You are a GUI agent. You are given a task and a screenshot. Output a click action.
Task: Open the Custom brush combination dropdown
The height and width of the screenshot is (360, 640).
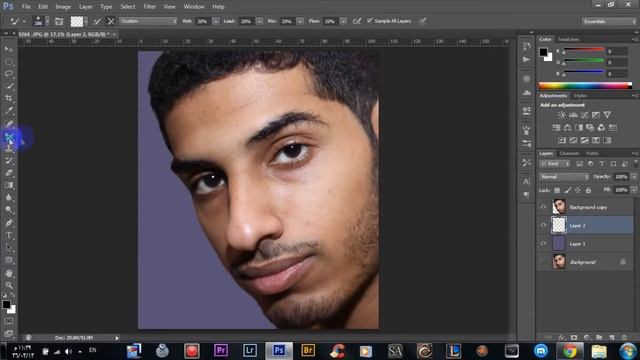[148, 21]
